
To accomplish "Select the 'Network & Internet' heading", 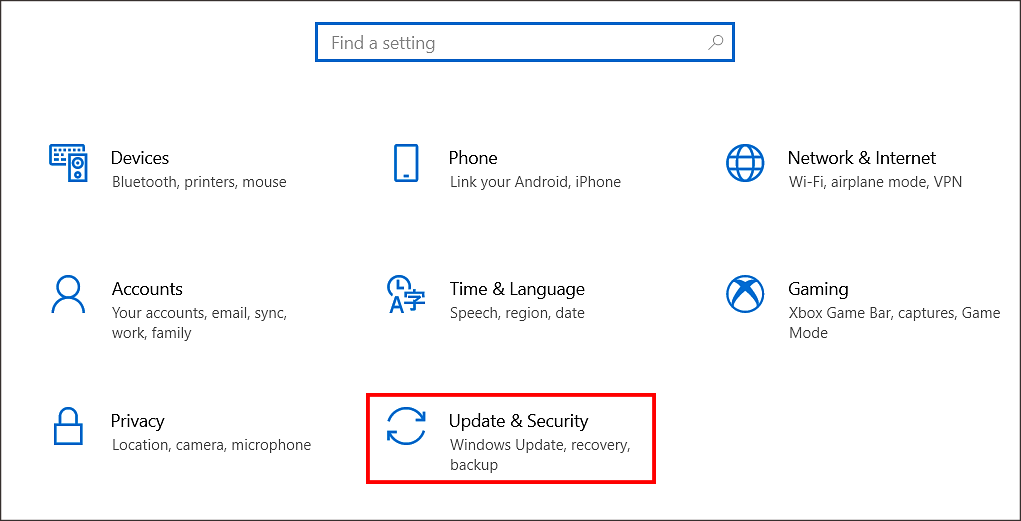I will 861,158.
